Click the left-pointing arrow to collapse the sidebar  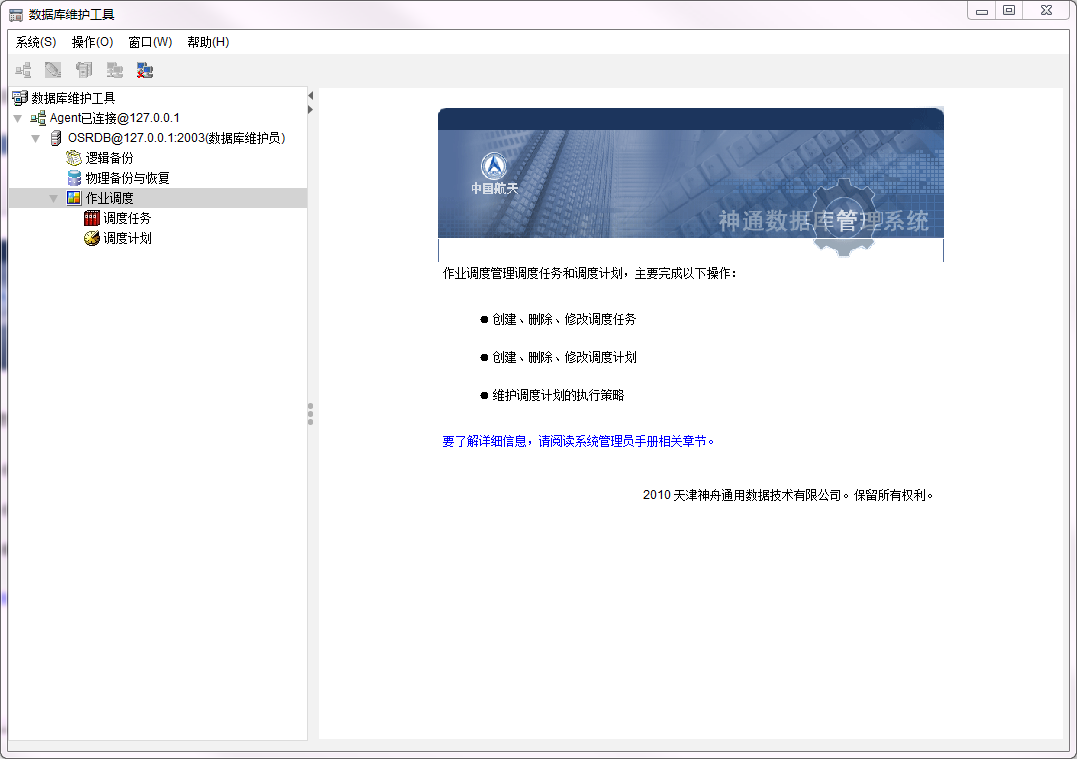coord(311,95)
